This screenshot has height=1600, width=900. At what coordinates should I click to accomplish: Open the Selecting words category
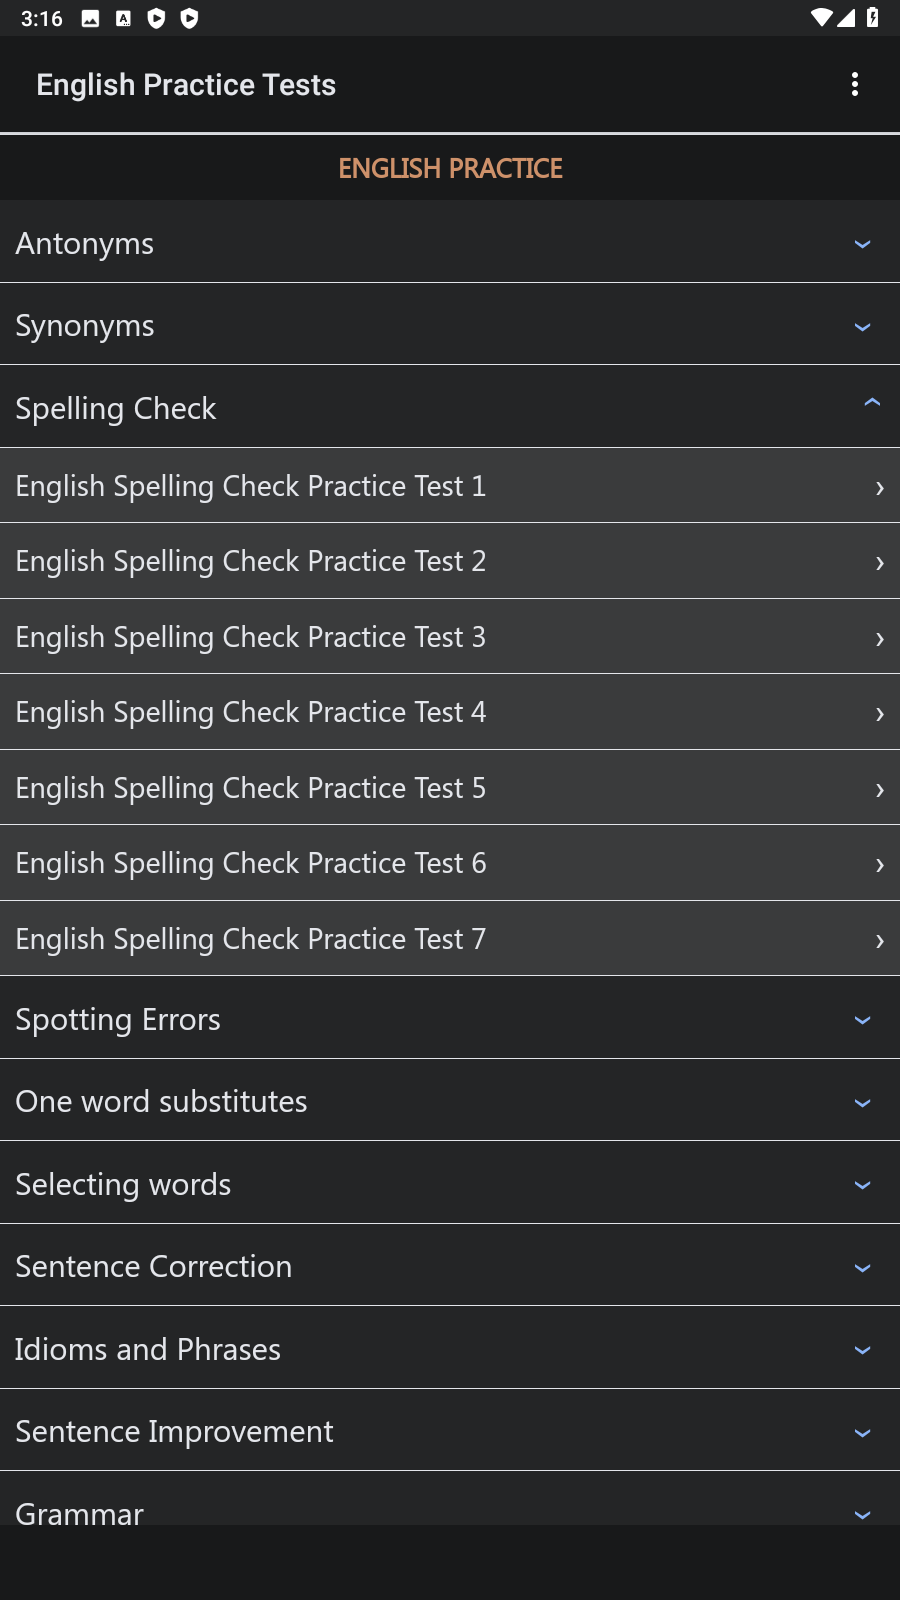(x=450, y=1184)
